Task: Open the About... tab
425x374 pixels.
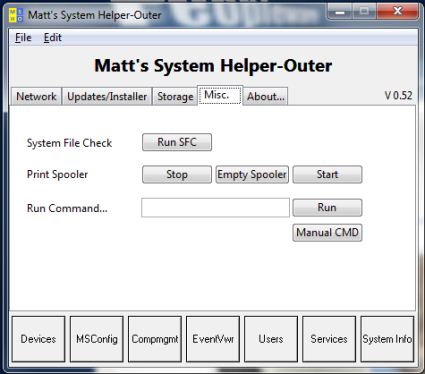Action: 265,97
